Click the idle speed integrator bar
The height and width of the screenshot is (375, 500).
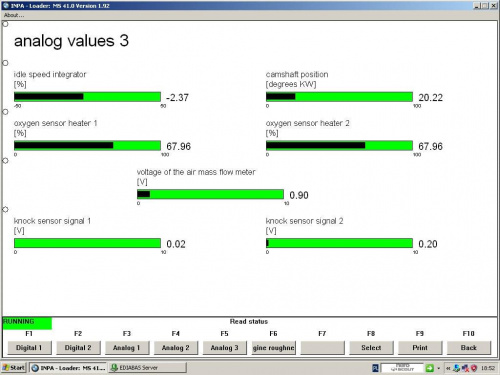87,97
